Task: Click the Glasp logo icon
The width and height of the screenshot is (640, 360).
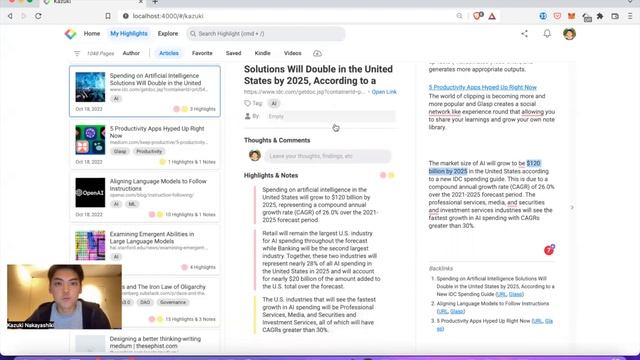Action: tap(70, 34)
